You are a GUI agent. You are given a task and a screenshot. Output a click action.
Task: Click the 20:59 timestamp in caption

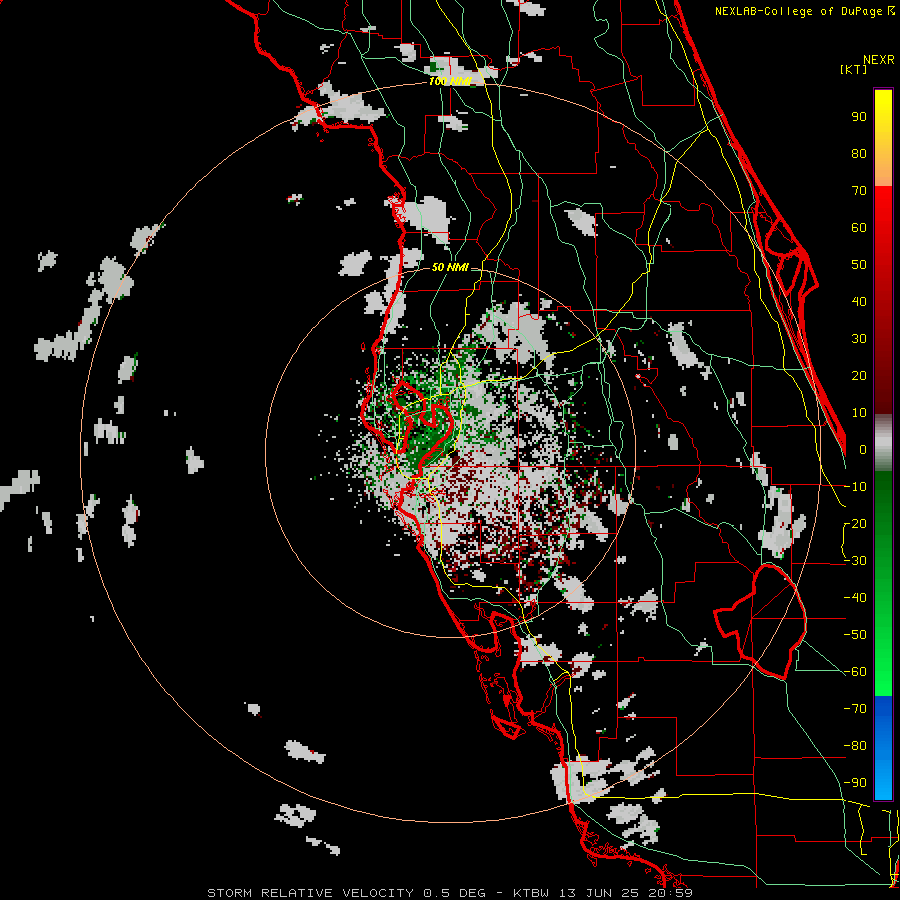click(672, 893)
